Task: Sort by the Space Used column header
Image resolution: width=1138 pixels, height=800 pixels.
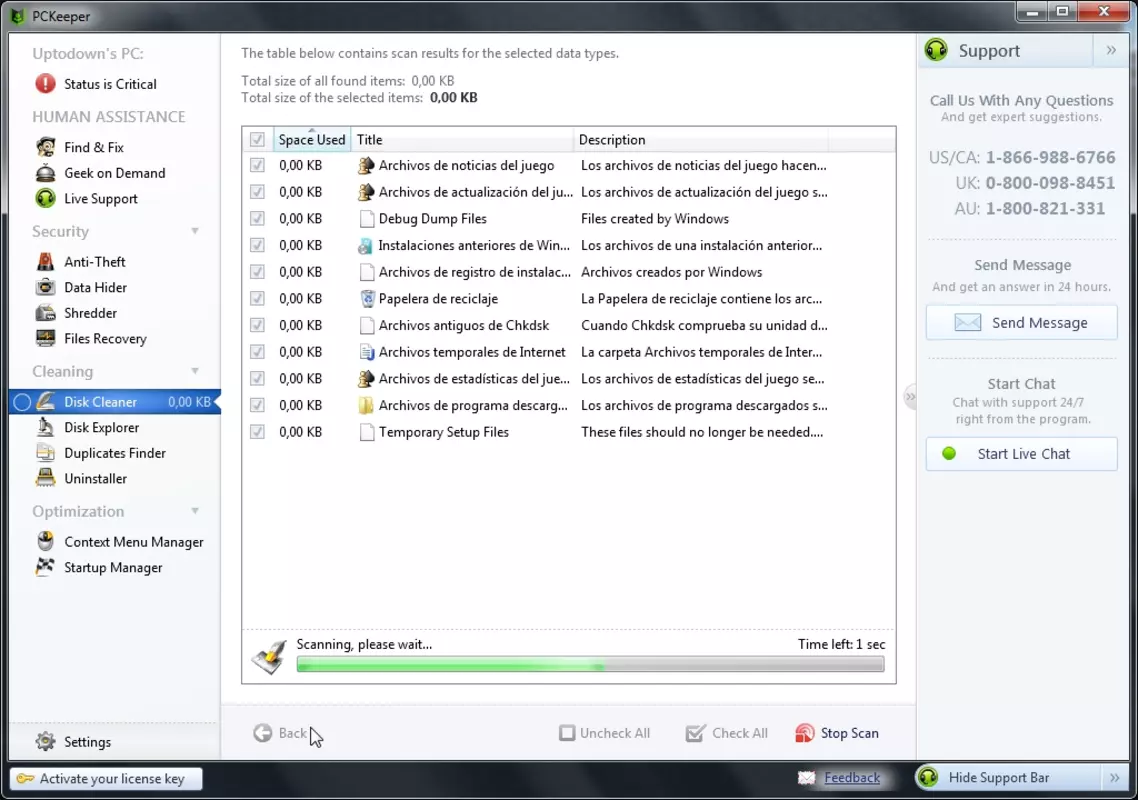Action: click(x=312, y=139)
